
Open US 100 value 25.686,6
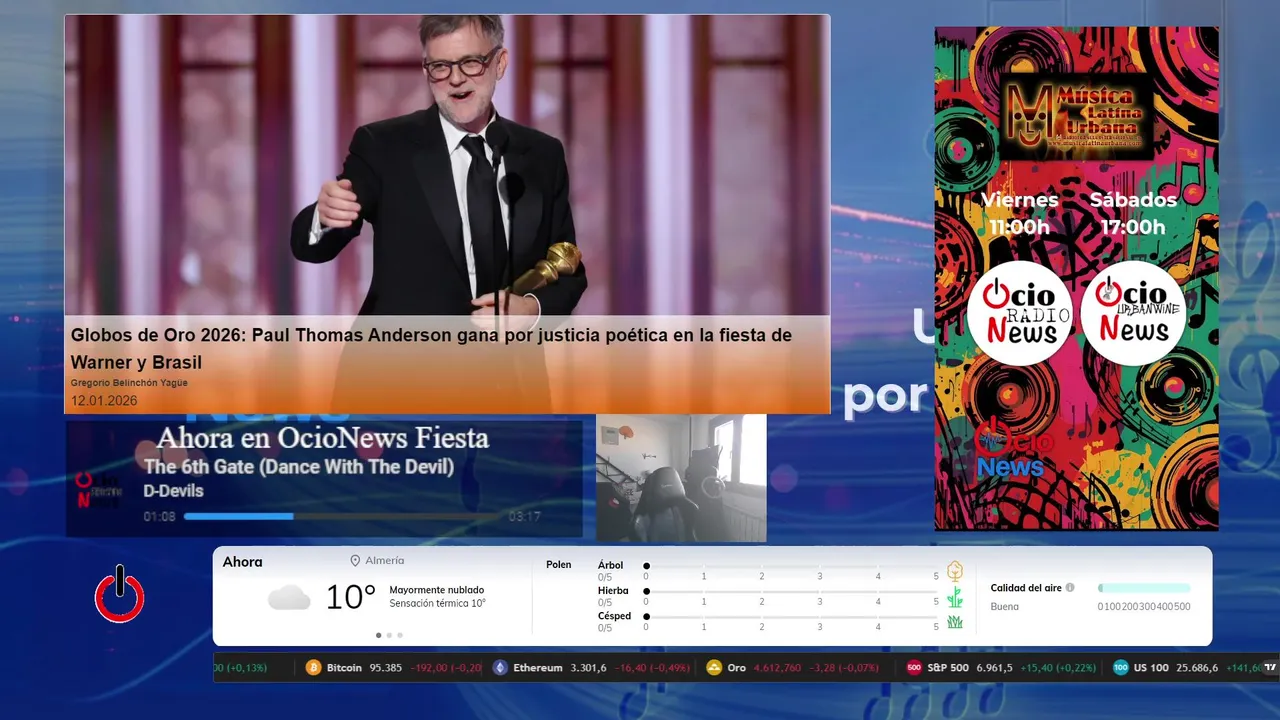click(1198, 667)
